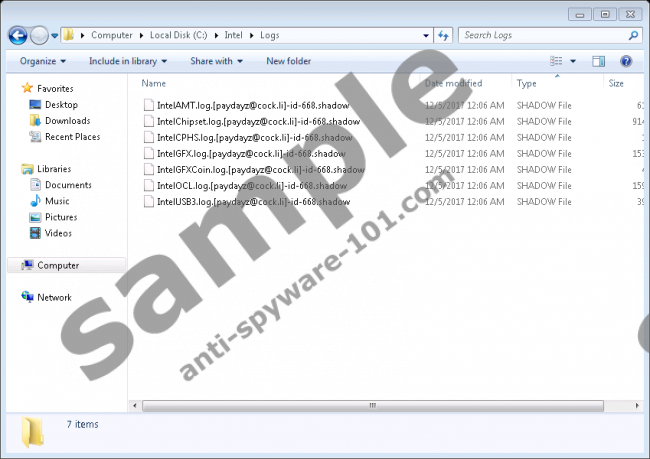Image resolution: width=650 pixels, height=459 pixels.
Task: Click Local Disk (C:) in the address path
Action: point(177,35)
